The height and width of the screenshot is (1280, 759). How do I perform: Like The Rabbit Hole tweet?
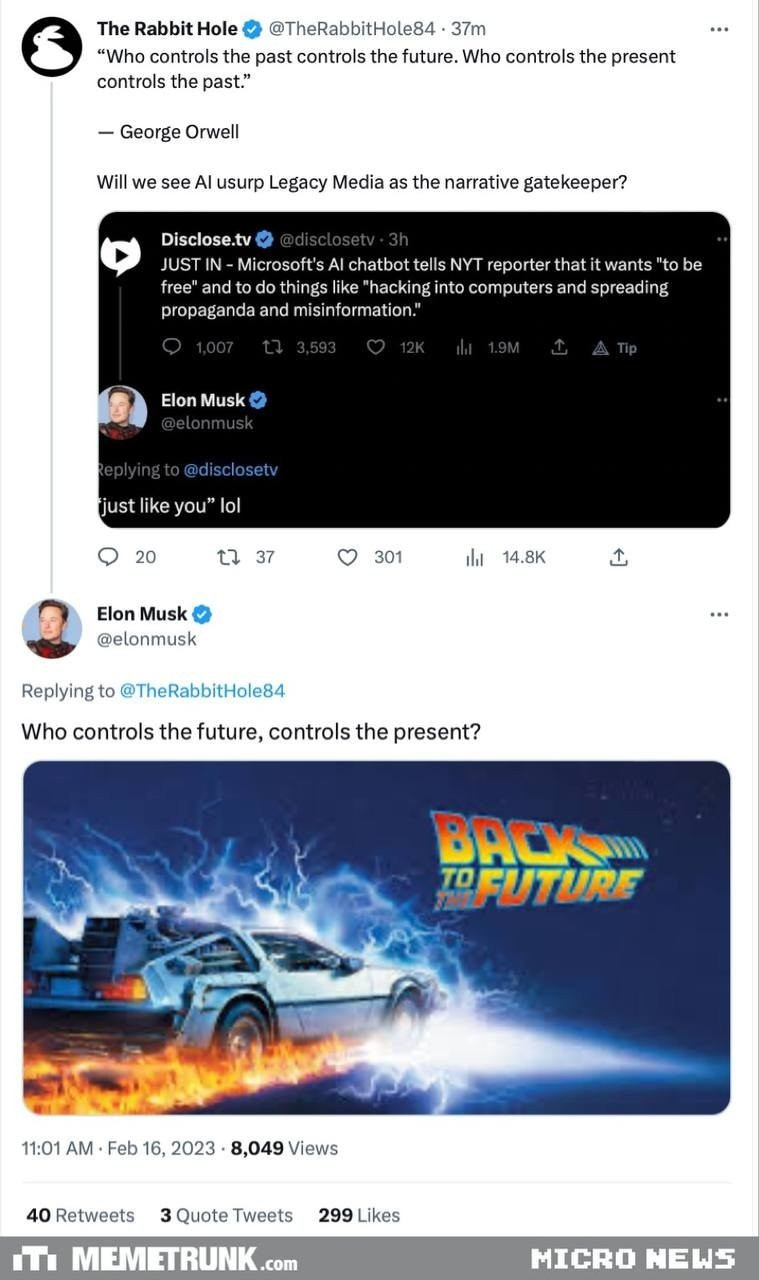pyautogui.click(x=348, y=557)
